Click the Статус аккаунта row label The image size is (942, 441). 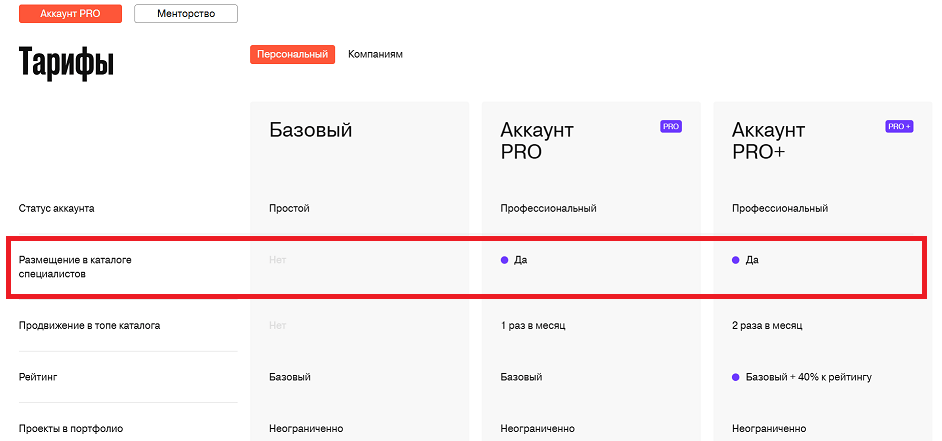pos(70,209)
